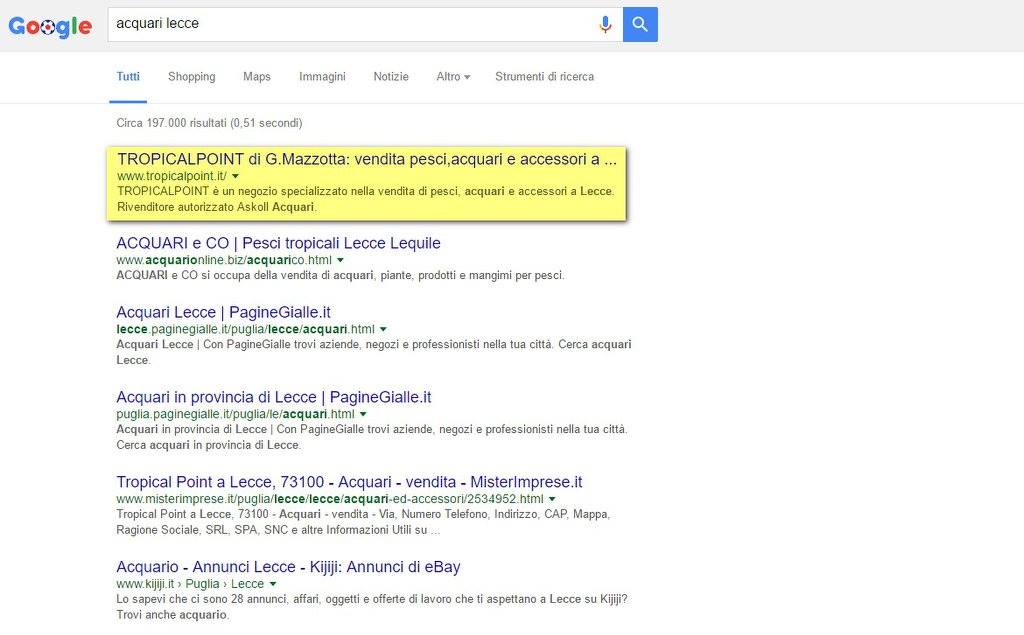The height and width of the screenshot is (635, 1024).
Task: Click the www.kijiji.it breadcrumb URL text
Action: [x=190, y=584]
